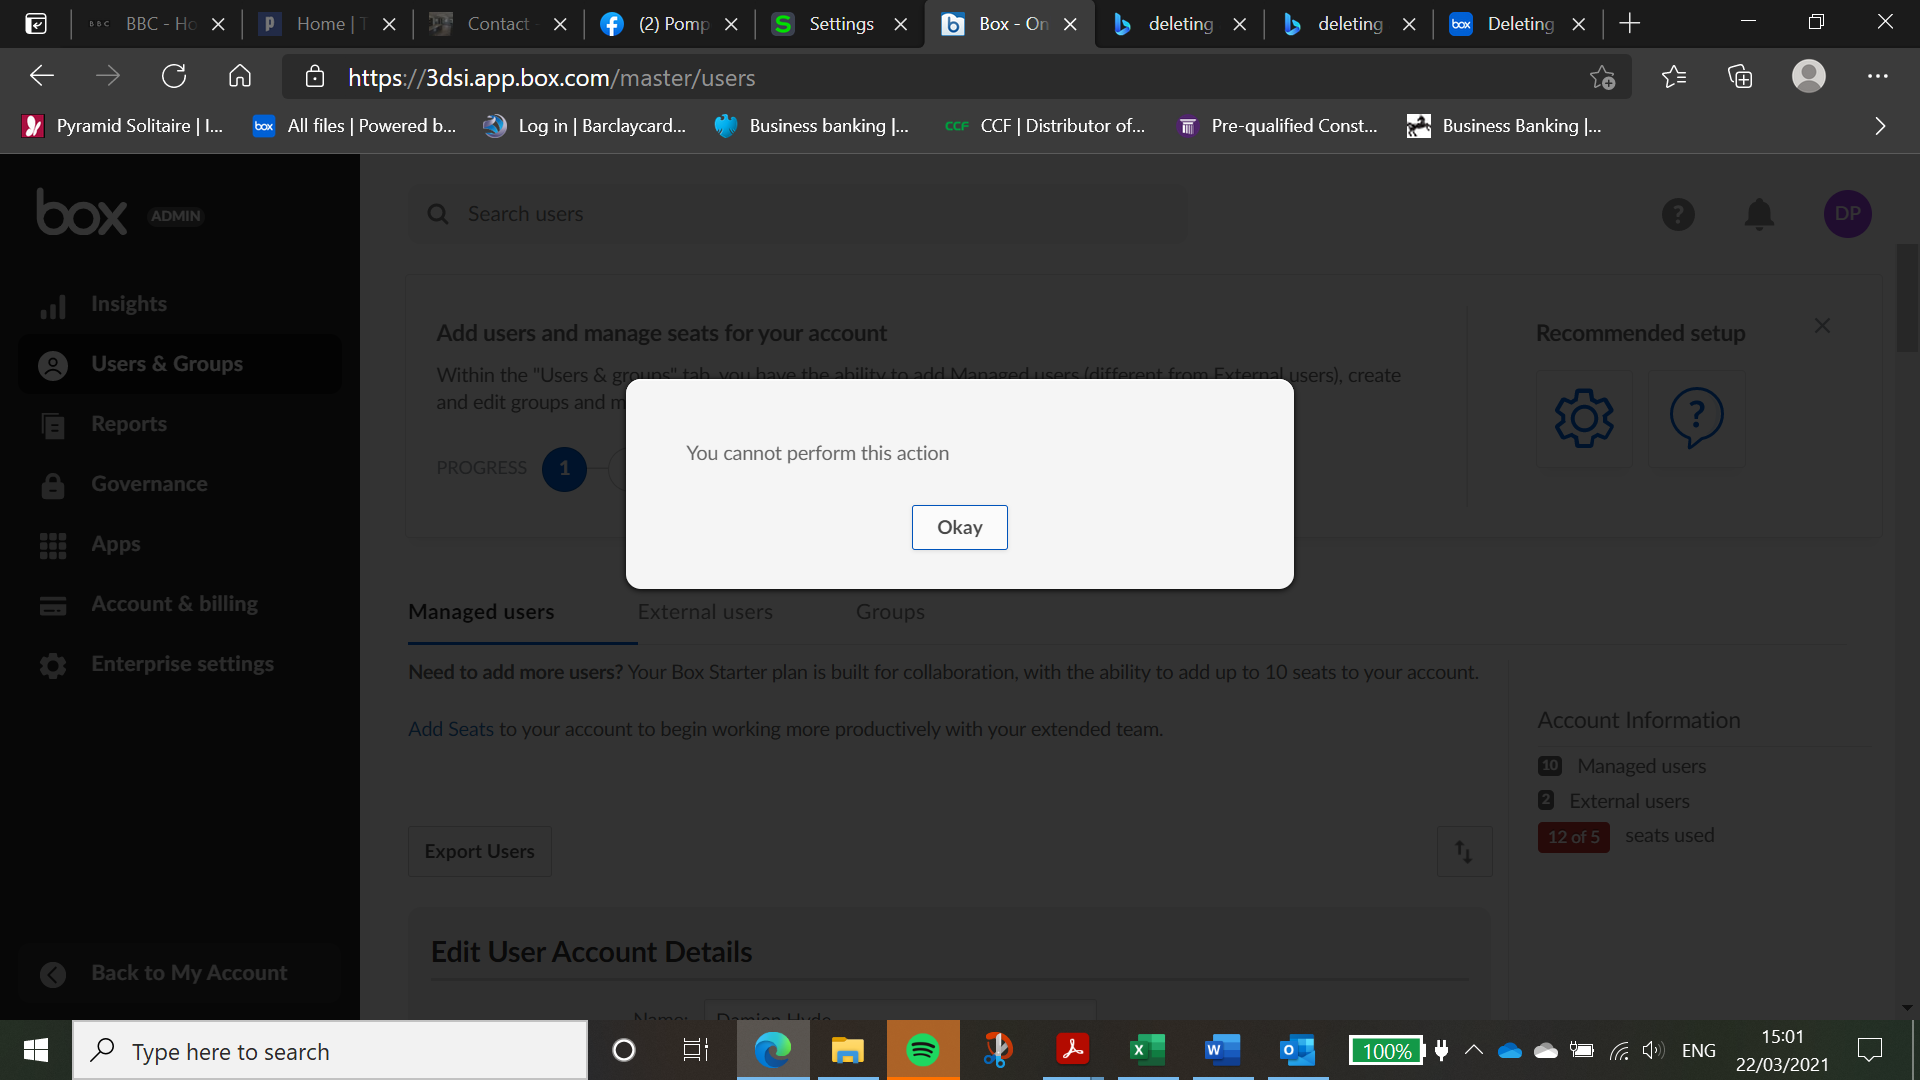Open the All files Powered by Box bookmark
Image resolution: width=1920 pixels, height=1080 pixels.
click(355, 126)
